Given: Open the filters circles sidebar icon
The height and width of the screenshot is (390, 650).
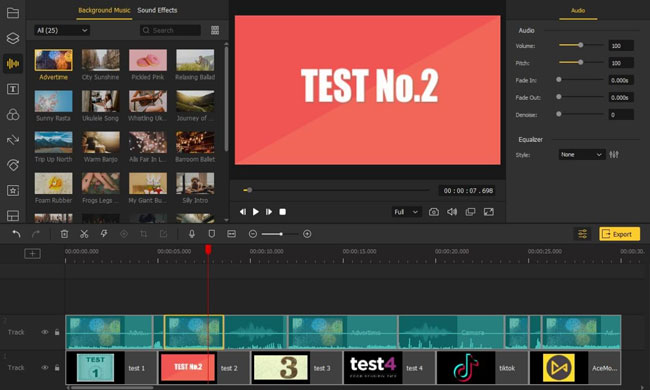Looking at the screenshot, I should click(13, 114).
